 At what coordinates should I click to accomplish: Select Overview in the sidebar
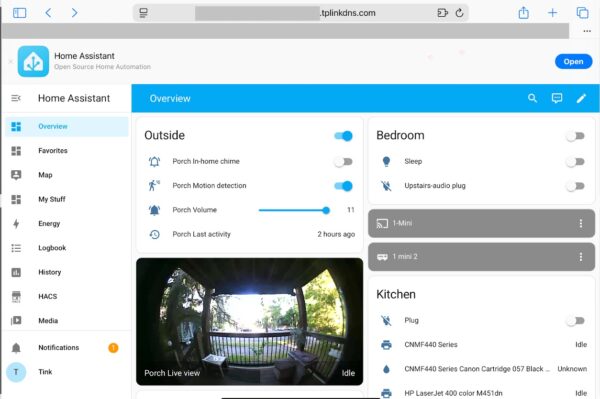67,127
